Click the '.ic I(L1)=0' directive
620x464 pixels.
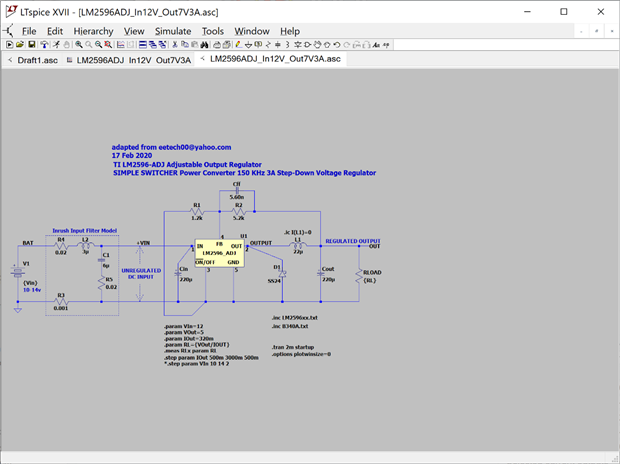coord(298,232)
